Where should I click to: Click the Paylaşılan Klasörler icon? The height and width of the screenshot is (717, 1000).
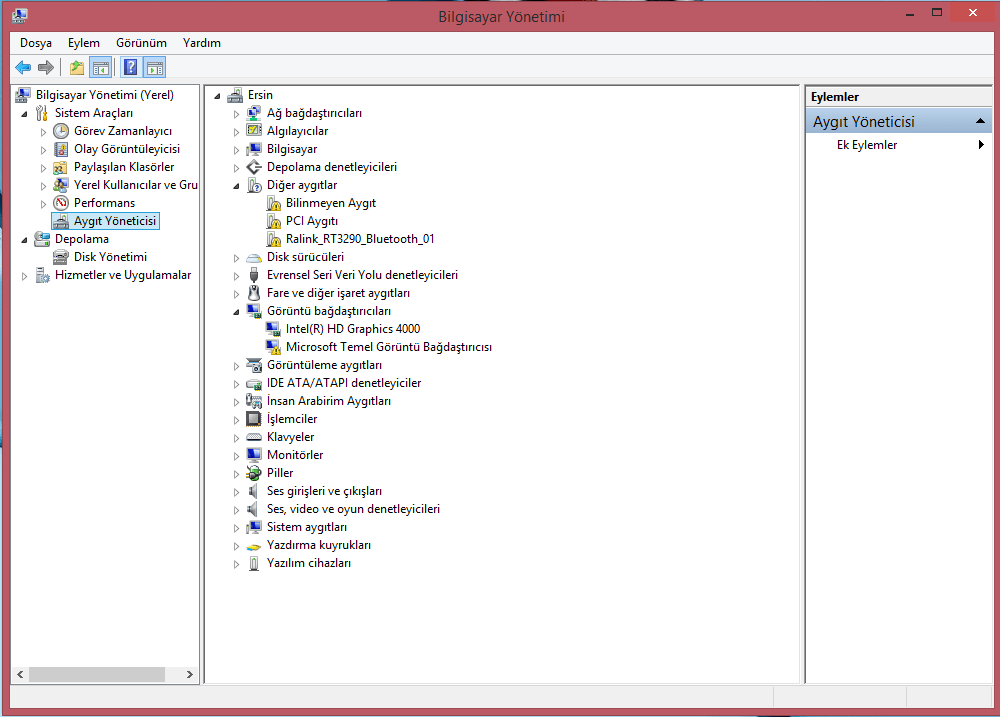pos(61,167)
